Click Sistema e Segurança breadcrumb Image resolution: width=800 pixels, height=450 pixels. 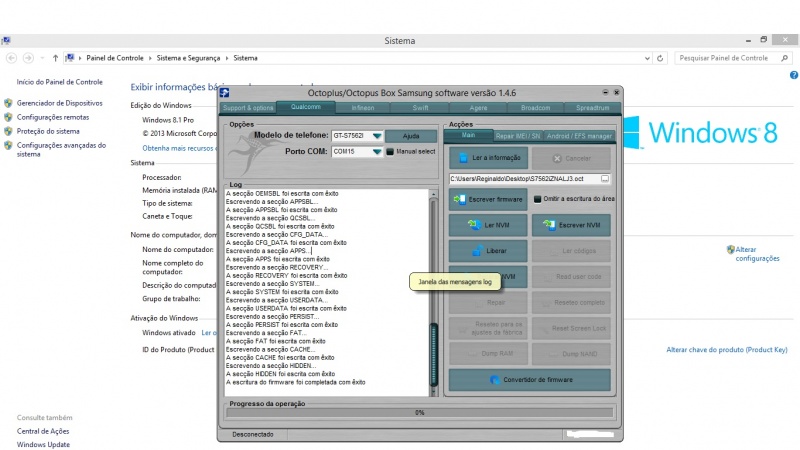[188, 58]
